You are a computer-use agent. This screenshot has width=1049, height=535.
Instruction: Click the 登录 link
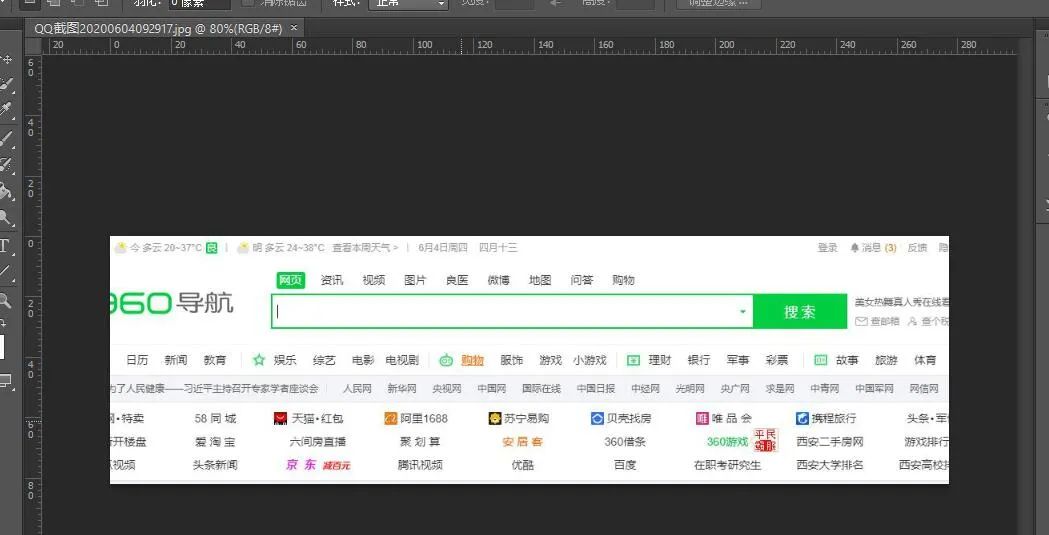point(828,247)
